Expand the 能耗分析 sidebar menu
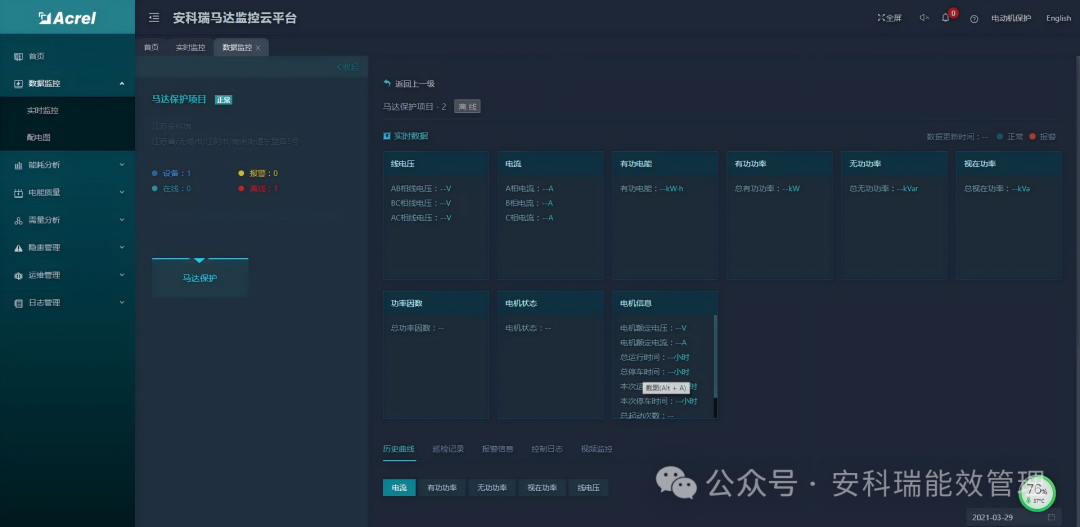The image size is (1080, 527). [x=122, y=165]
